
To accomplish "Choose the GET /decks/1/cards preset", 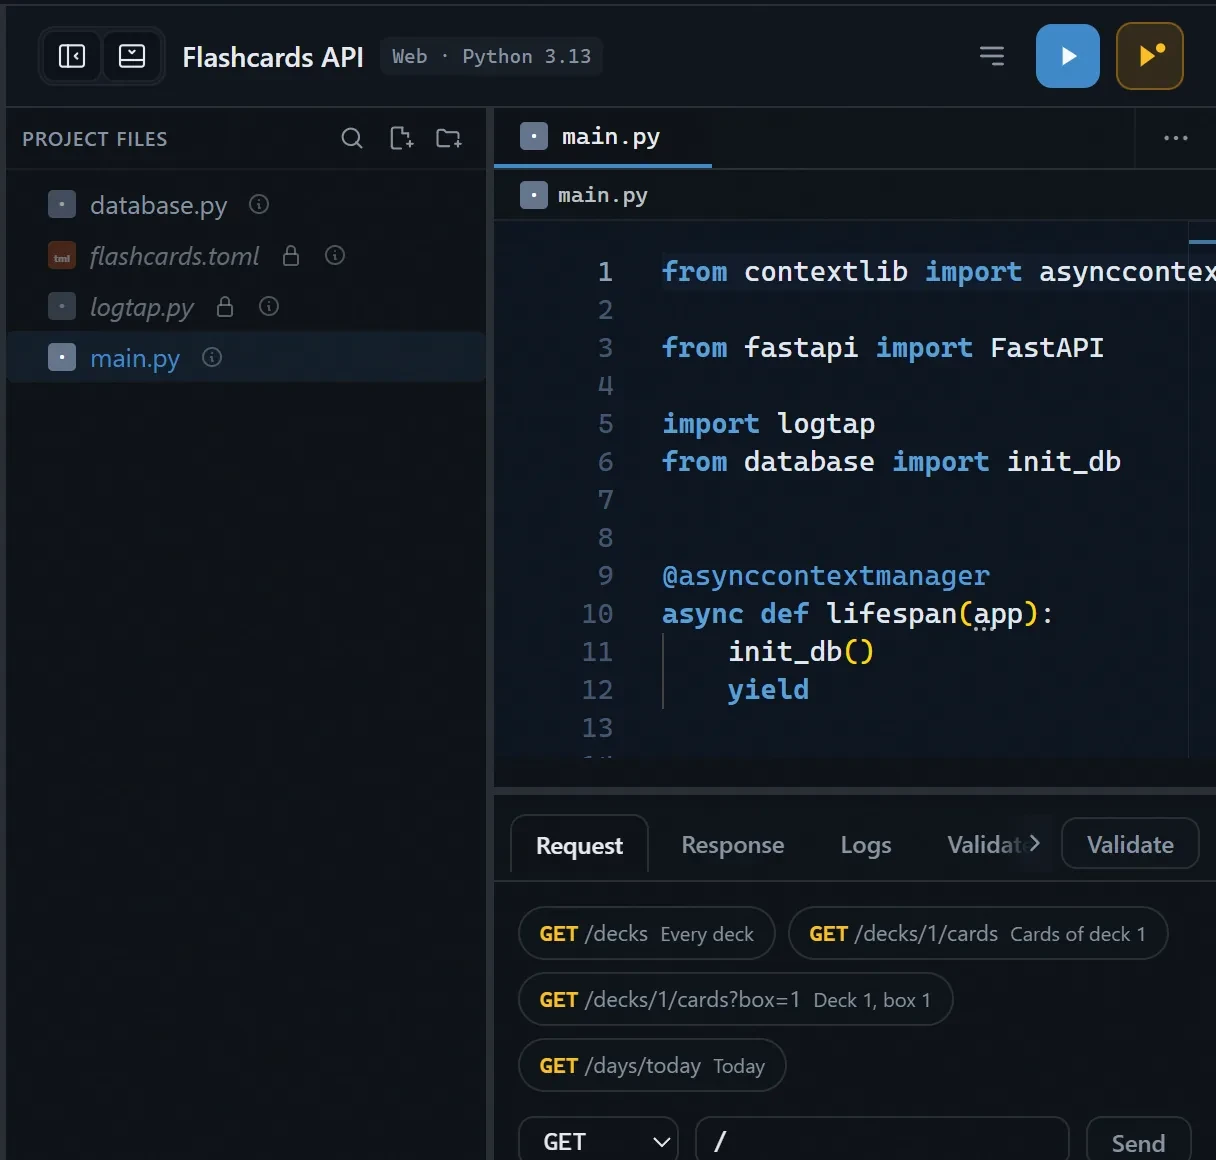I will point(978,933).
